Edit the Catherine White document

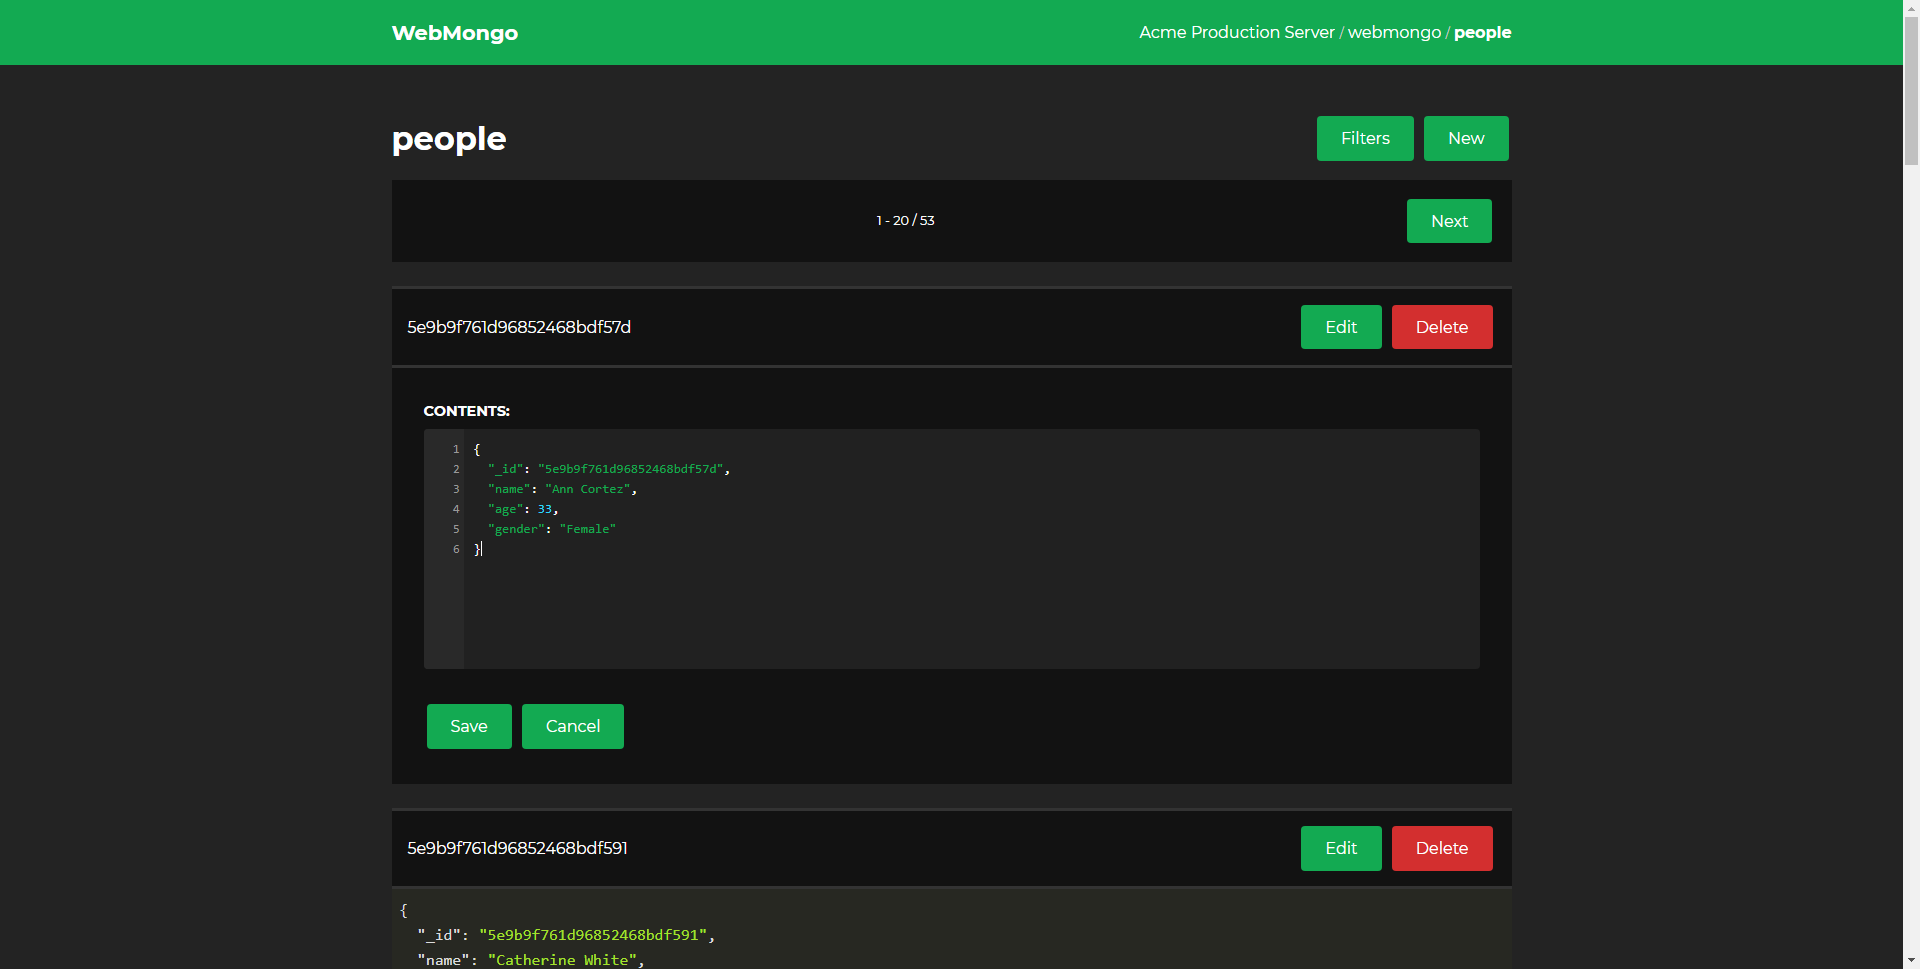(1340, 847)
